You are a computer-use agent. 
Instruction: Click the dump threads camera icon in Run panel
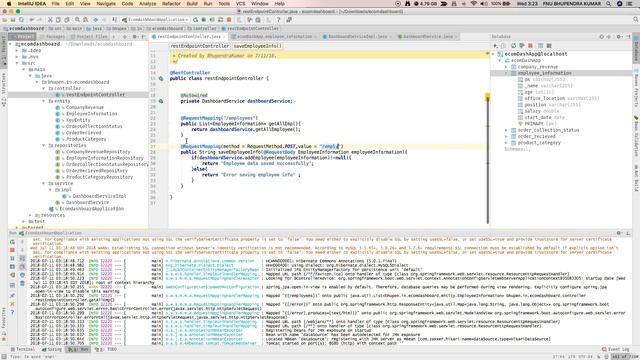[12, 267]
